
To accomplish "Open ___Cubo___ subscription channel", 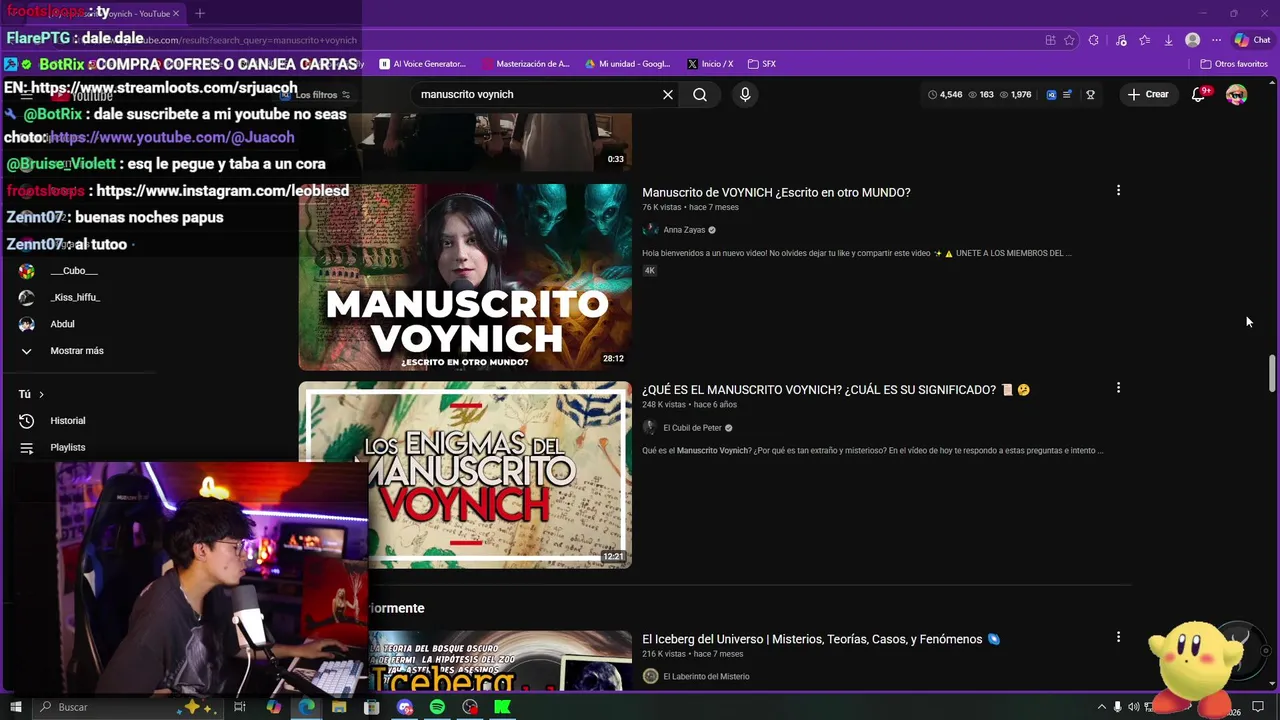I will [x=74, y=271].
